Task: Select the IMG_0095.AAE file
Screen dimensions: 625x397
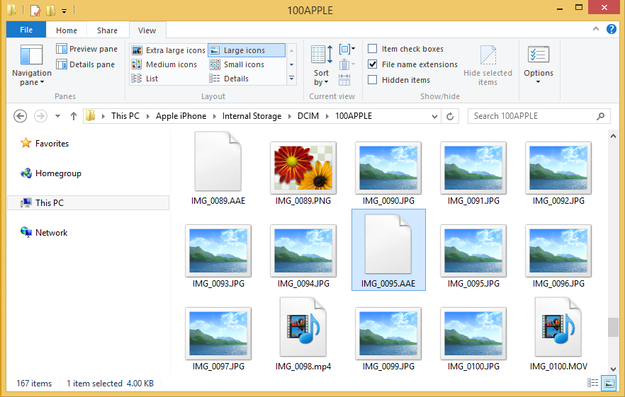Action: 388,250
